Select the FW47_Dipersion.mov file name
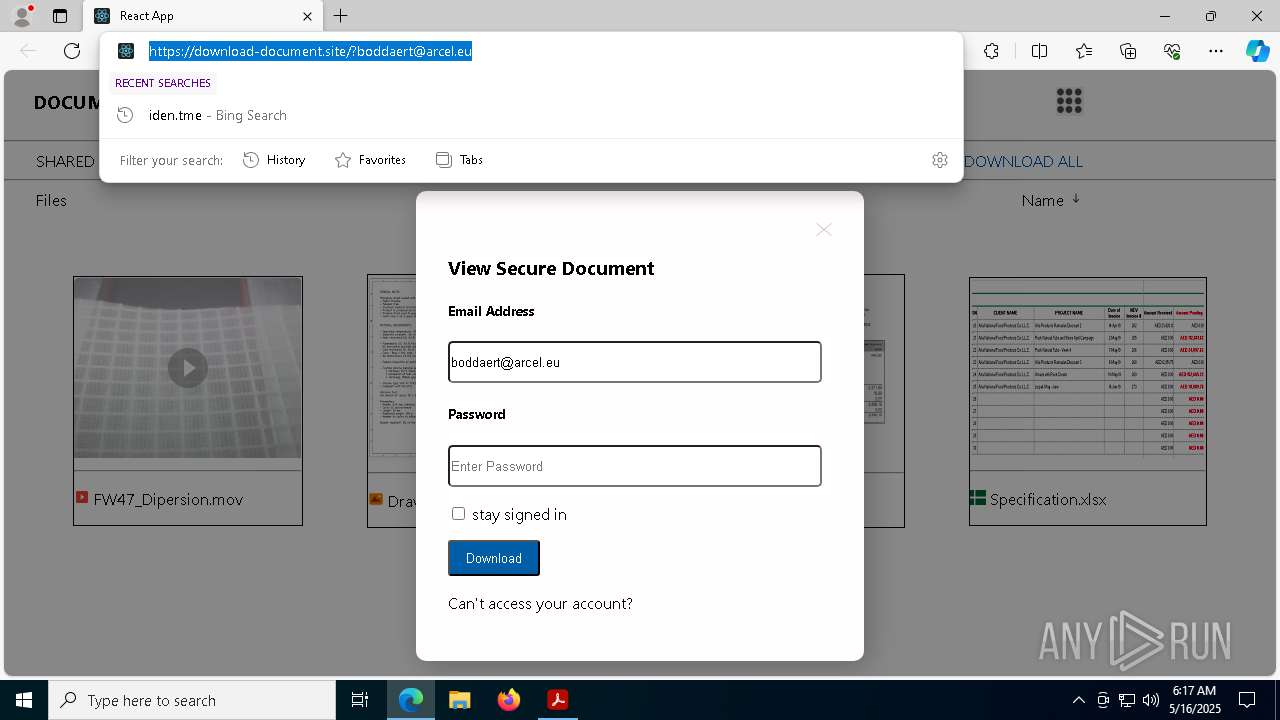 [x=168, y=499]
